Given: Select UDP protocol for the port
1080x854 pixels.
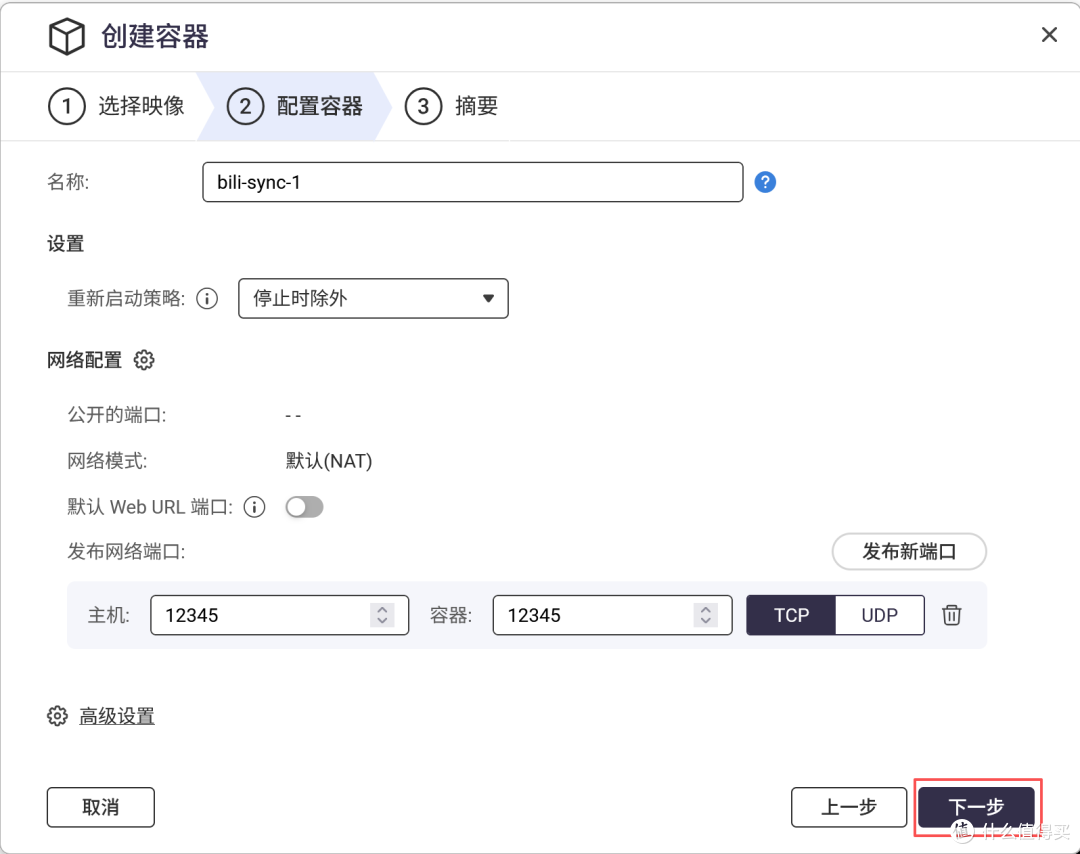Looking at the screenshot, I should point(880,615).
